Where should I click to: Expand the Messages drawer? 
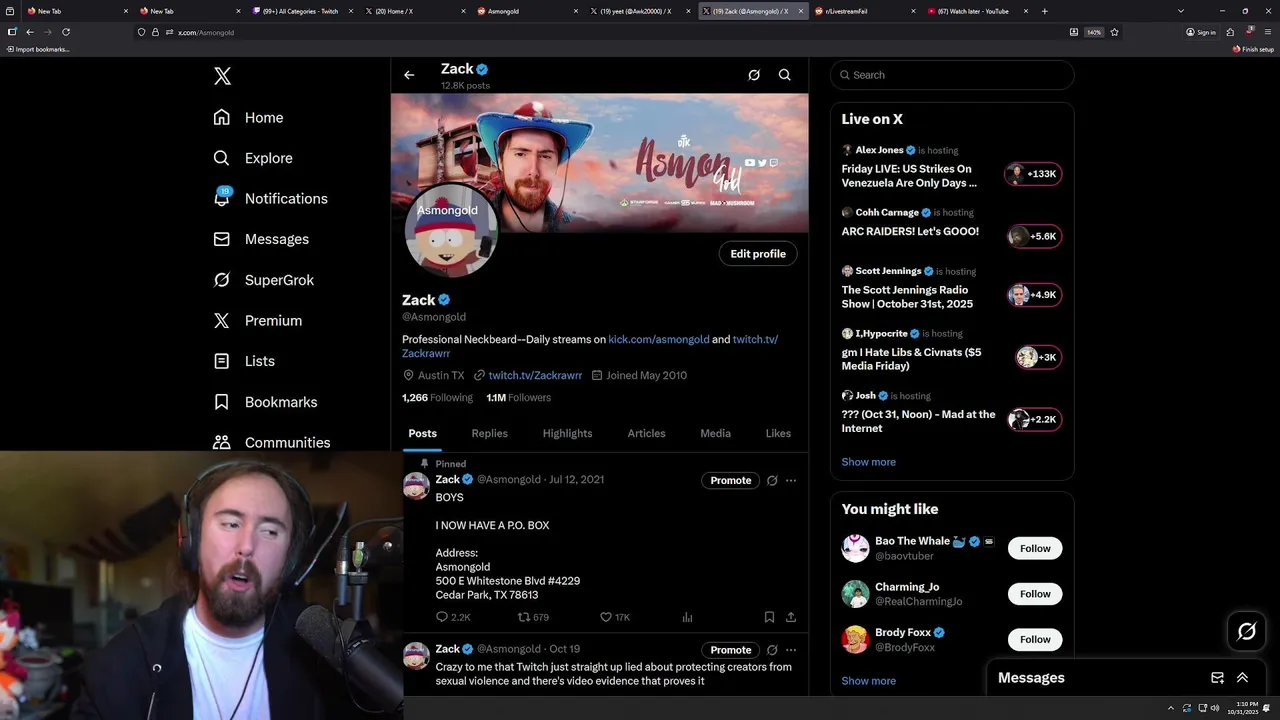pos(1242,678)
